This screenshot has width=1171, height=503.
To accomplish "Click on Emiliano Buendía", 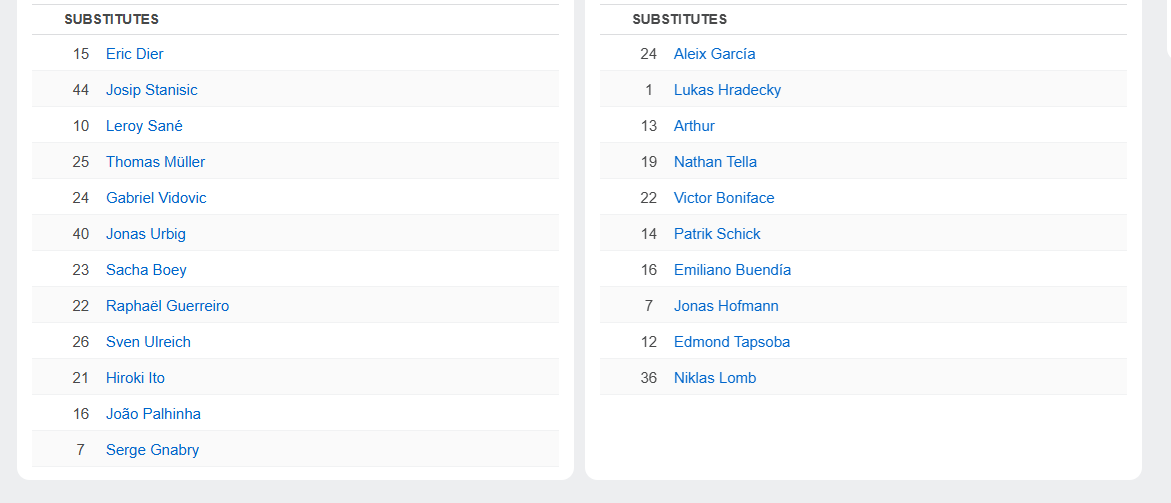I will pos(732,270).
